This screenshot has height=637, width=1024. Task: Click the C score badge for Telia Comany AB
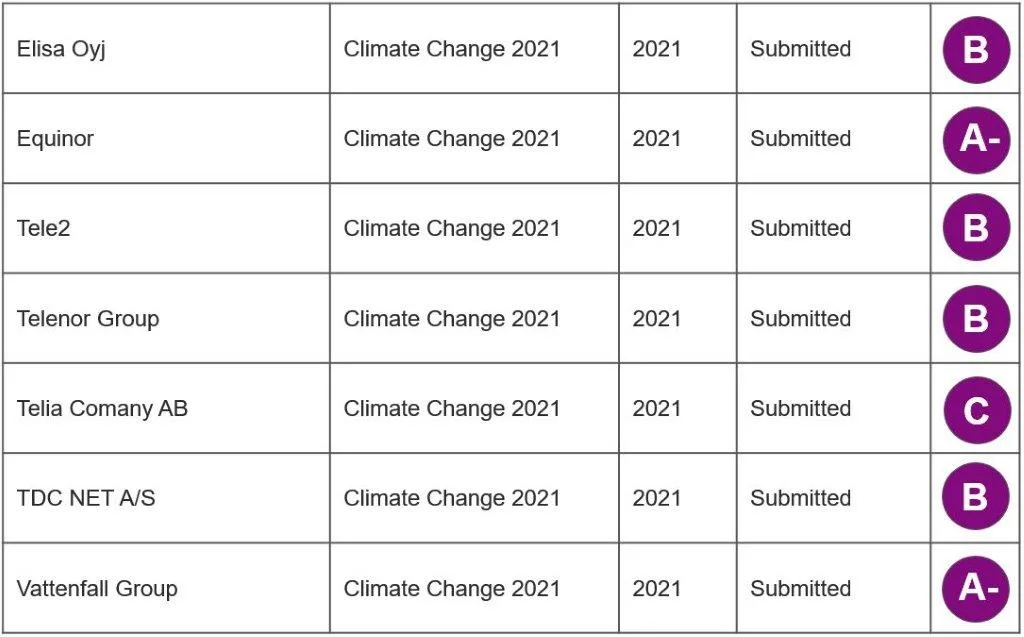(x=976, y=410)
